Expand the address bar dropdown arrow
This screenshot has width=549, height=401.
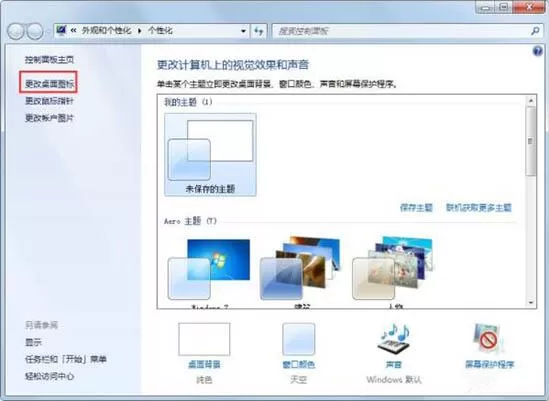243,31
